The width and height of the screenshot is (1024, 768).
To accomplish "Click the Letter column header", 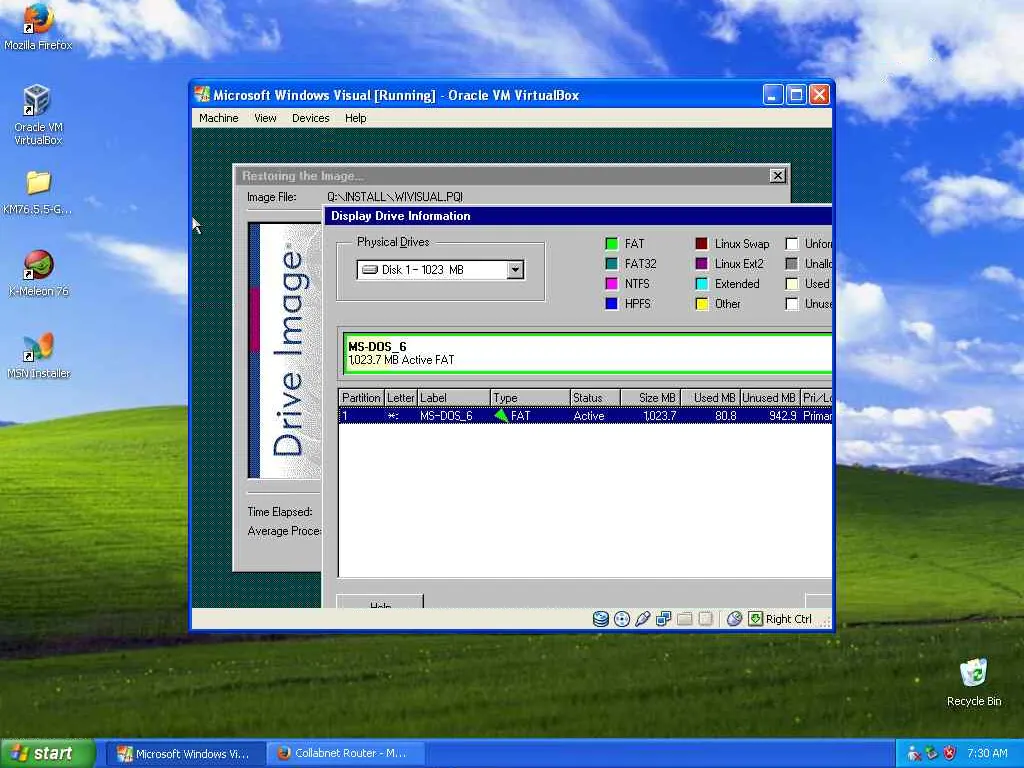I will point(400,398).
